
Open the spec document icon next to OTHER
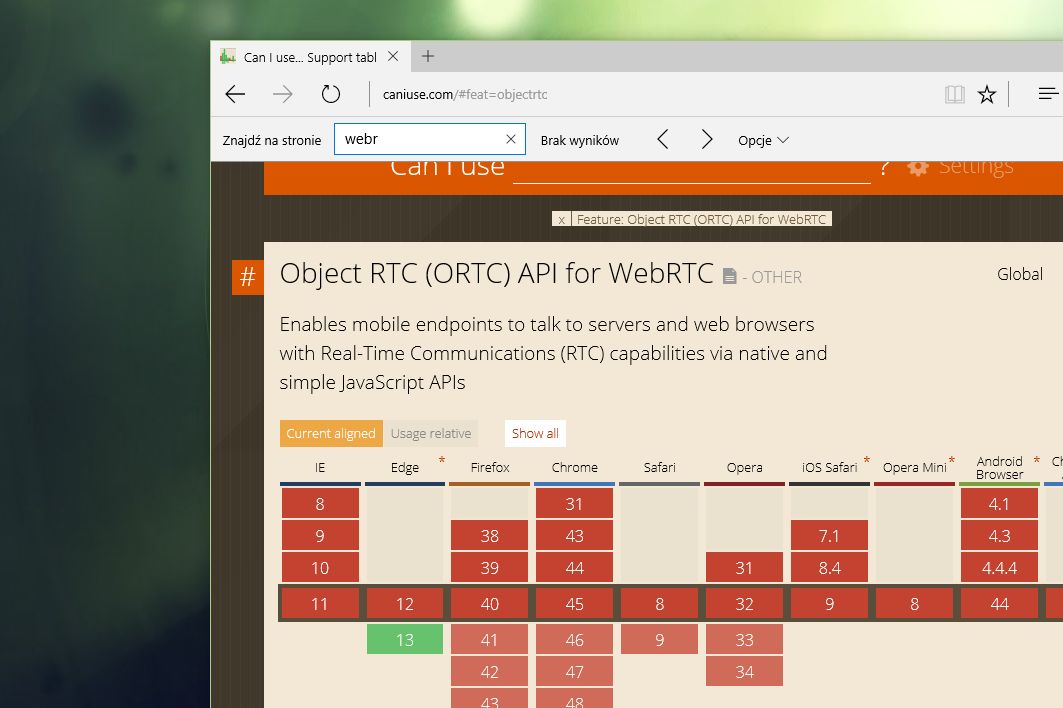click(x=729, y=276)
